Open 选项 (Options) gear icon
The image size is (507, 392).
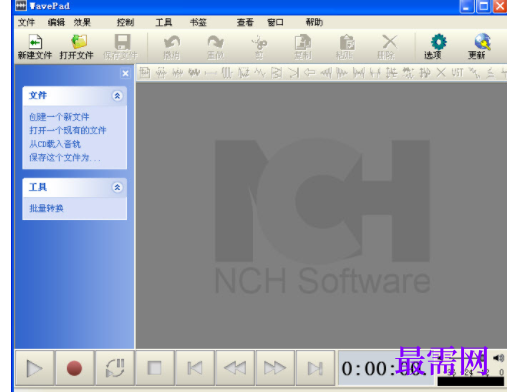(435, 47)
